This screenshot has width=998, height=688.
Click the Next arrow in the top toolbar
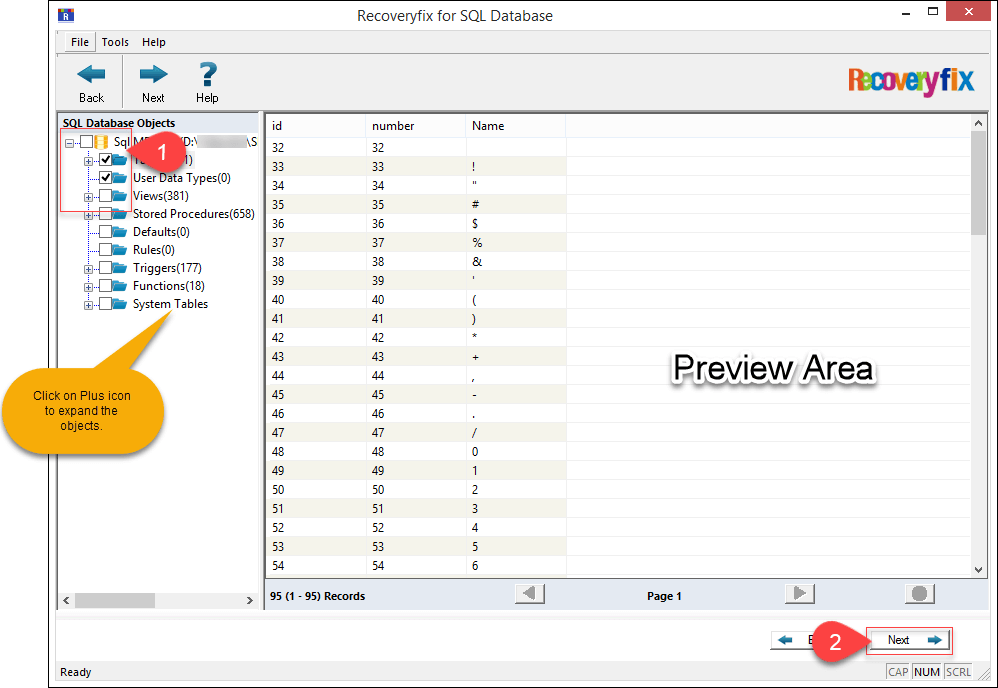pyautogui.click(x=153, y=75)
